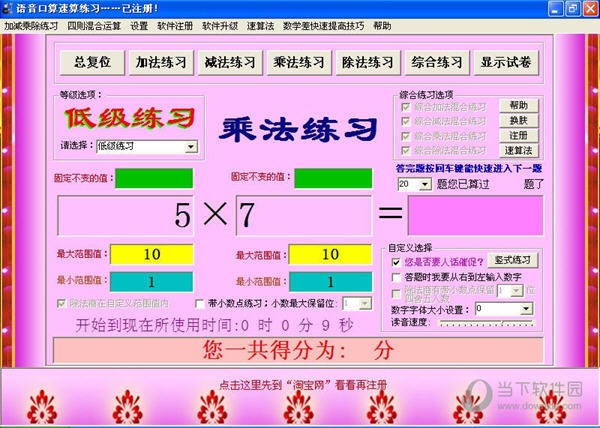This screenshot has width=600, height=428.
Task: Open 数字字体大小设置 dropdown
Action: [x=527, y=309]
